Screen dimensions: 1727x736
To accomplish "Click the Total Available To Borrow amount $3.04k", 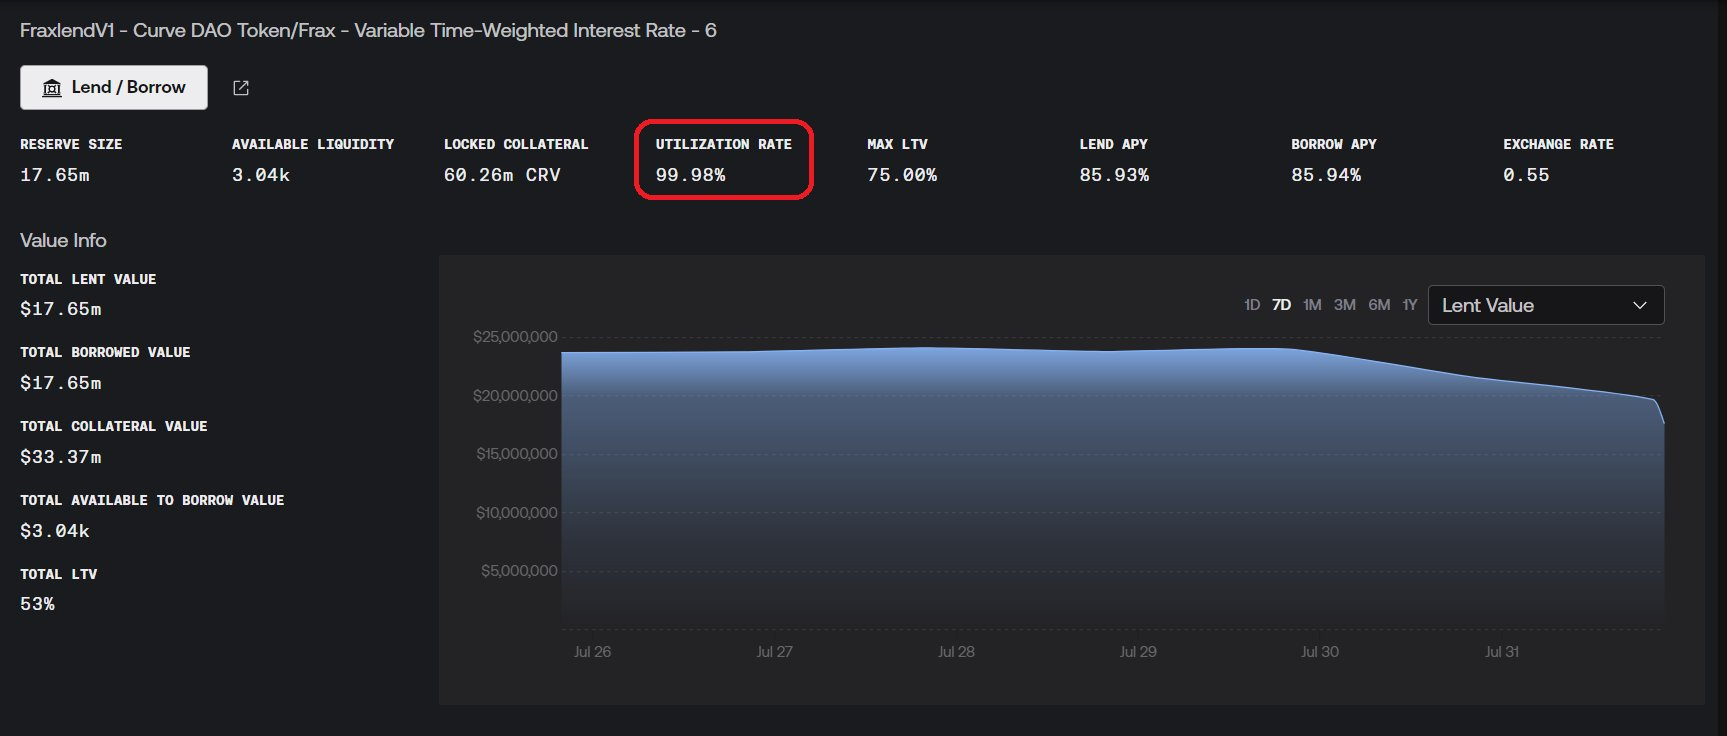I will pos(55,531).
